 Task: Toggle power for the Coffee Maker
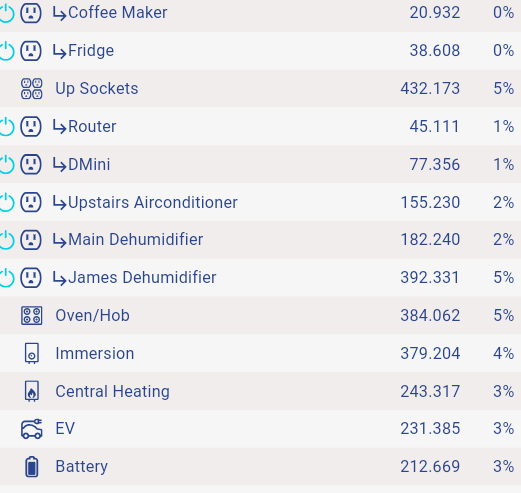coord(7,13)
